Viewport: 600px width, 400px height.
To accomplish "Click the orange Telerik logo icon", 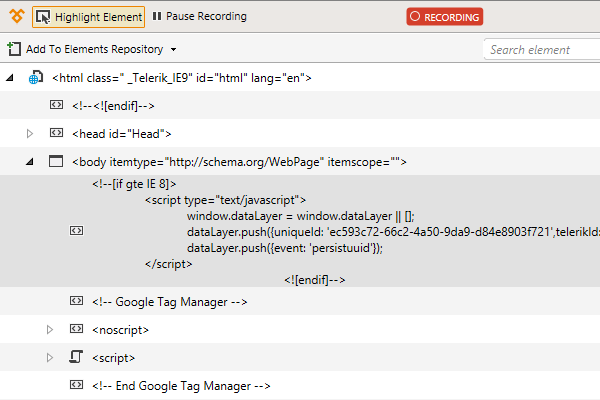I will click(17, 16).
